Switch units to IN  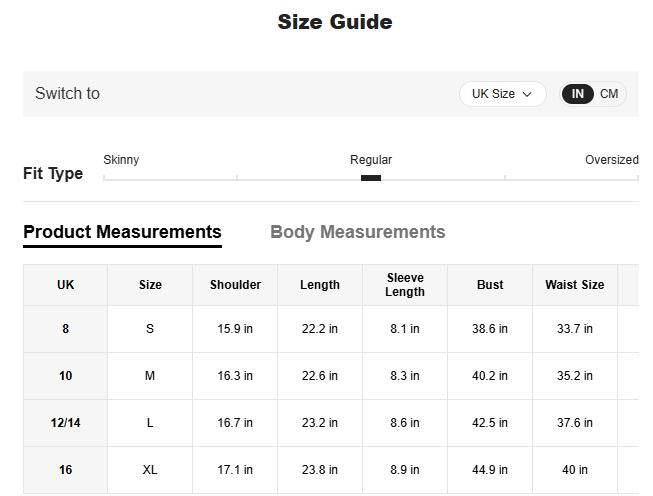tap(578, 94)
